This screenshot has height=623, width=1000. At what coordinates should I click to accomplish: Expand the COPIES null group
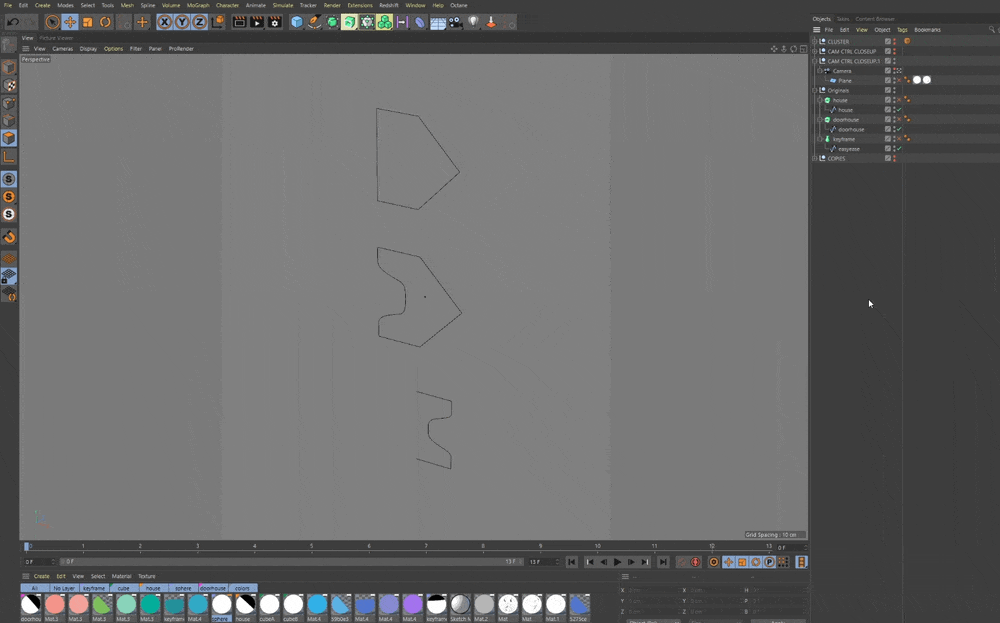click(x=814, y=158)
